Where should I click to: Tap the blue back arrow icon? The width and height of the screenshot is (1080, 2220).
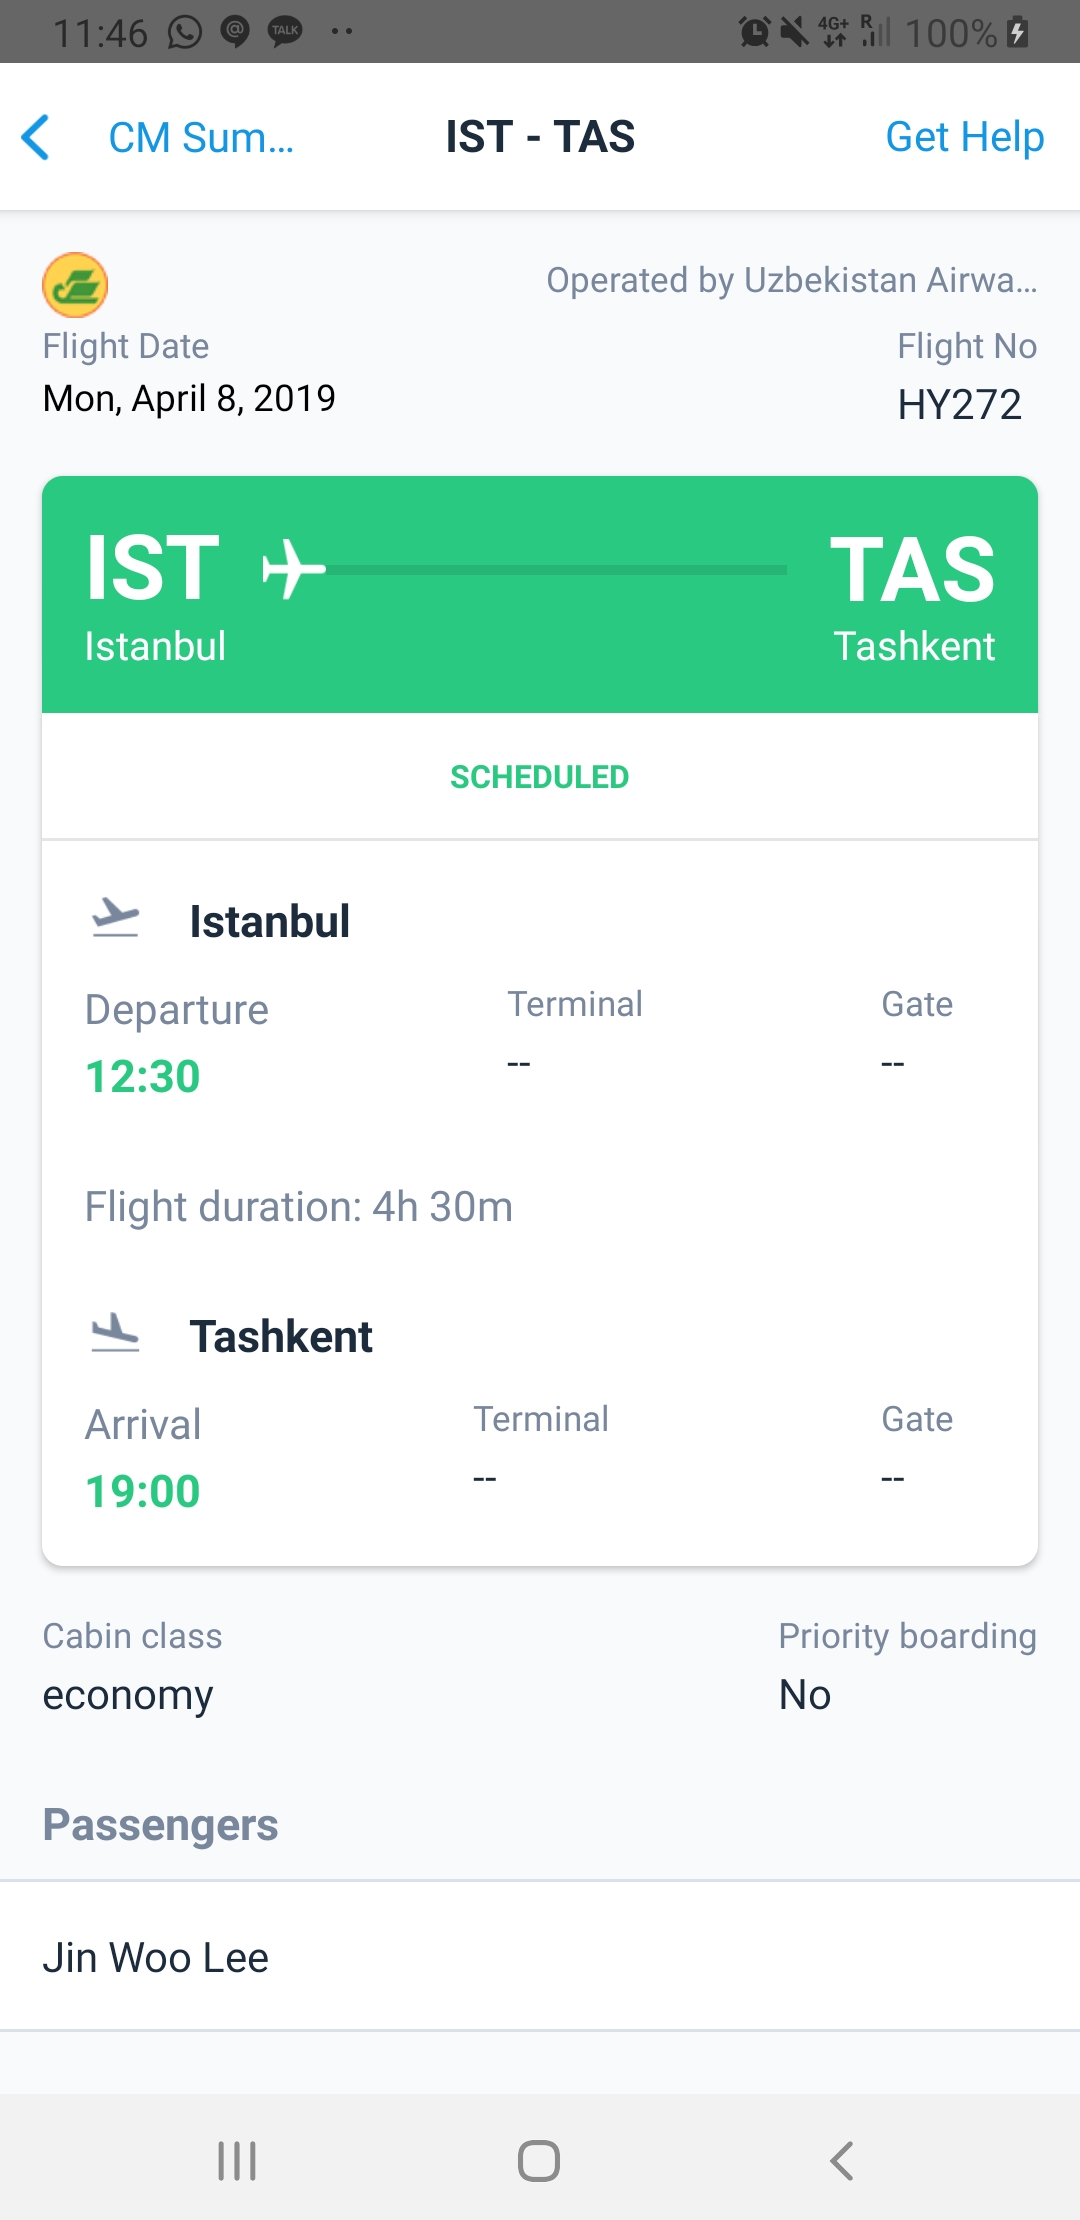click(x=36, y=137)
